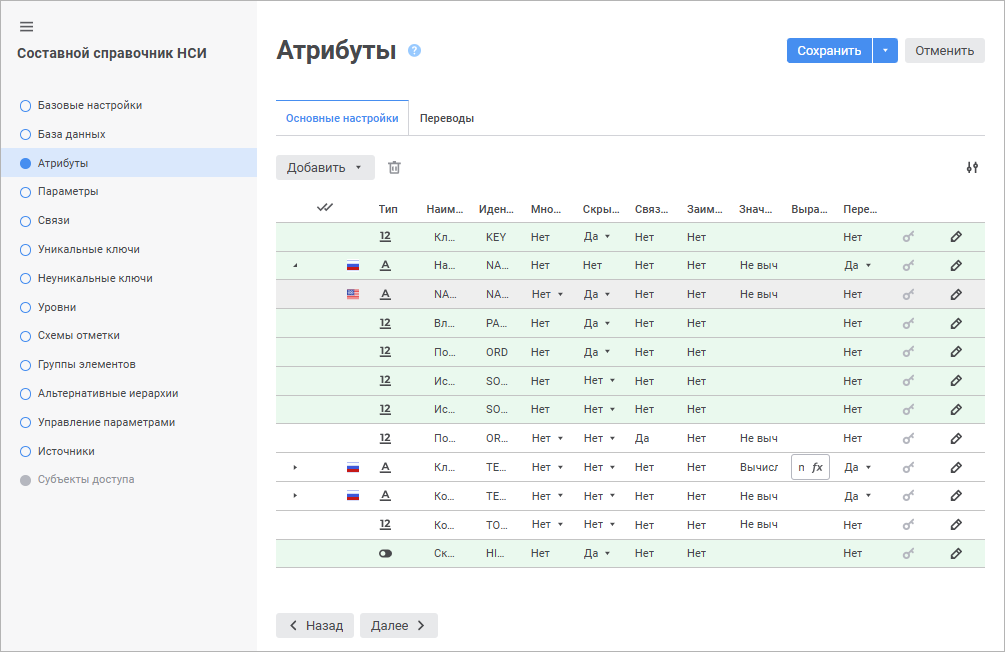Screen dimensions: 1005x652
Task: Switch to Основные настройки tab
Action: pos(342,118)
